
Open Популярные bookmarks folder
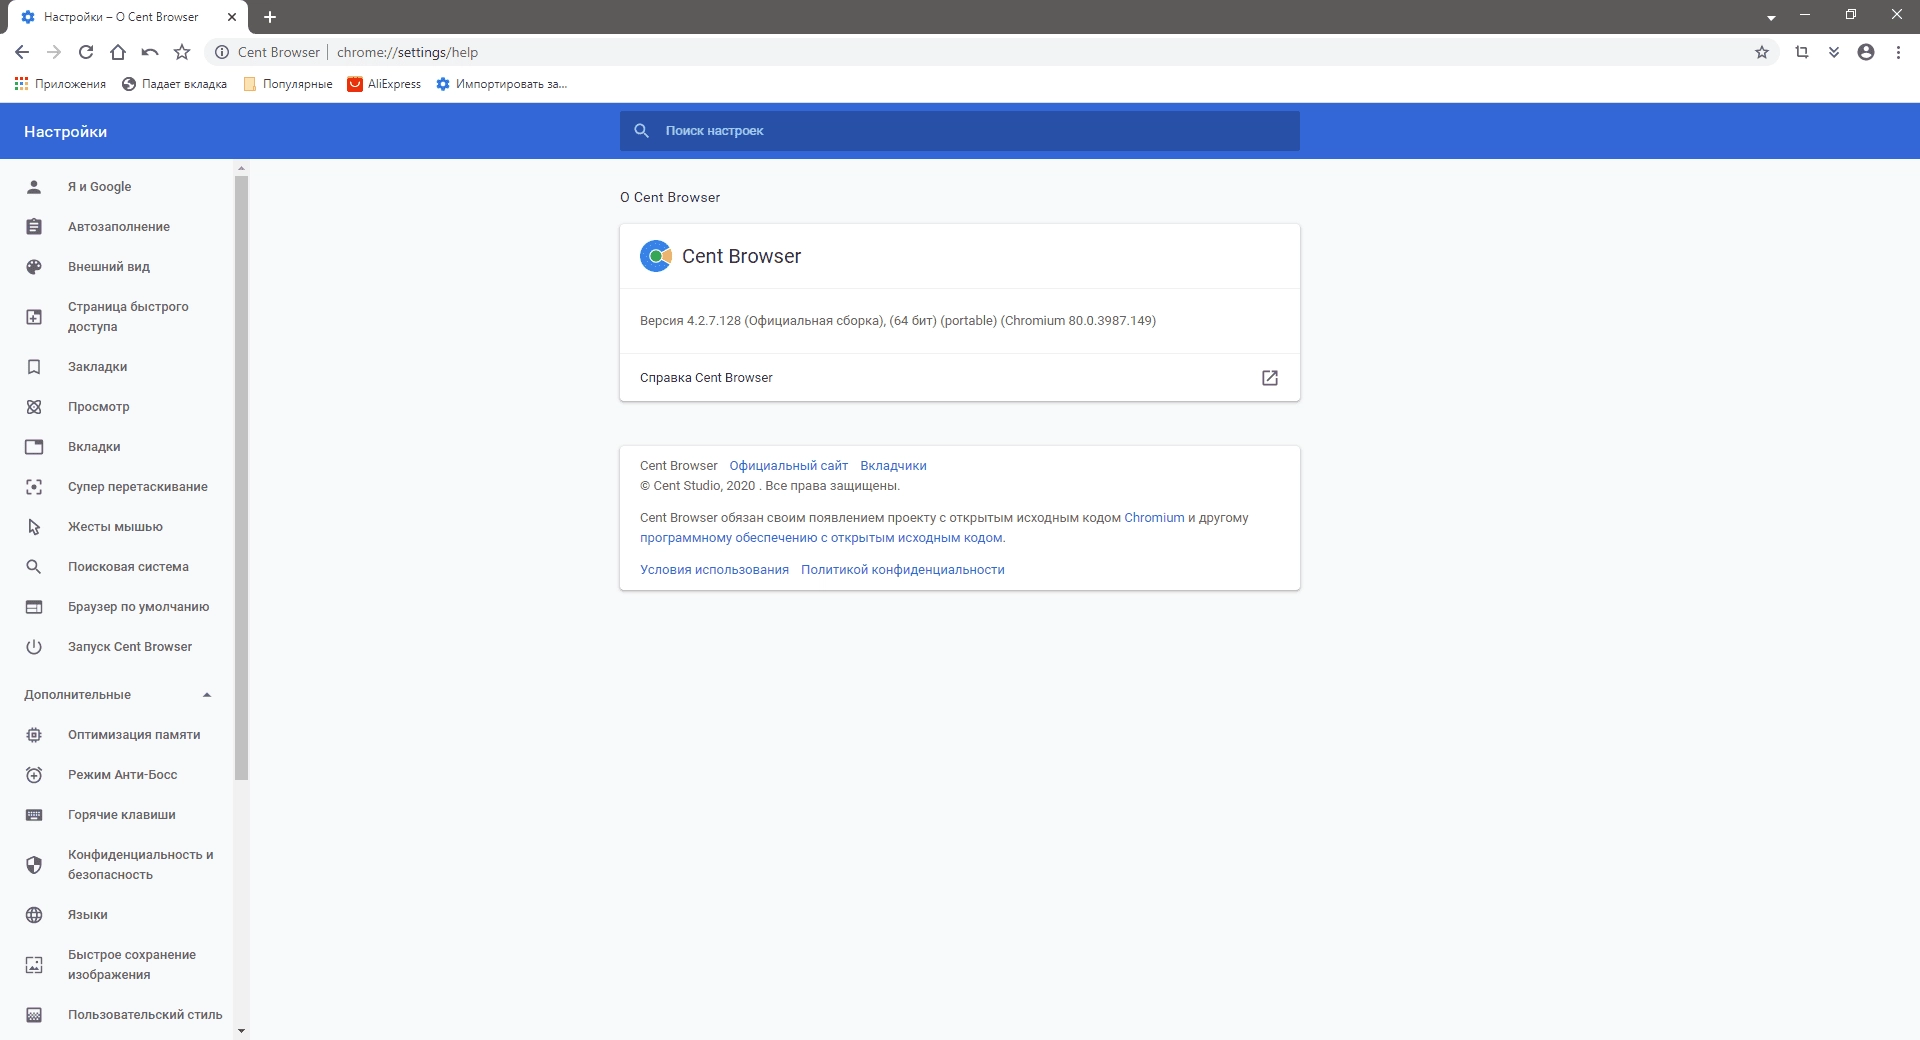tap(288, 84)
